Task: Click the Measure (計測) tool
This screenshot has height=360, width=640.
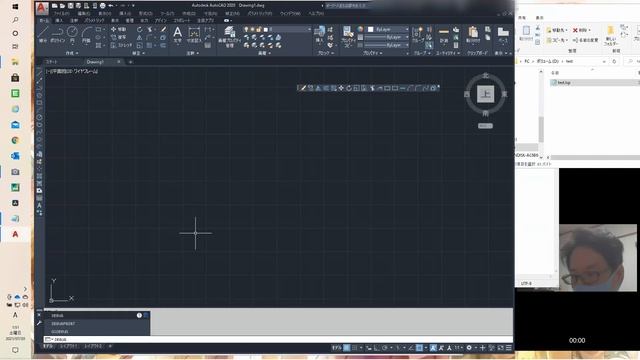Action: [x=444, y=35]
